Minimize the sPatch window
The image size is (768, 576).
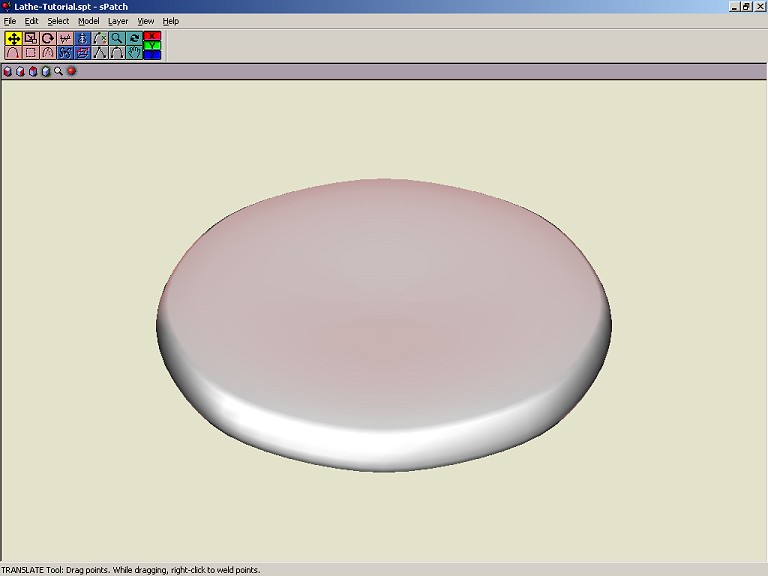(734, 7)
